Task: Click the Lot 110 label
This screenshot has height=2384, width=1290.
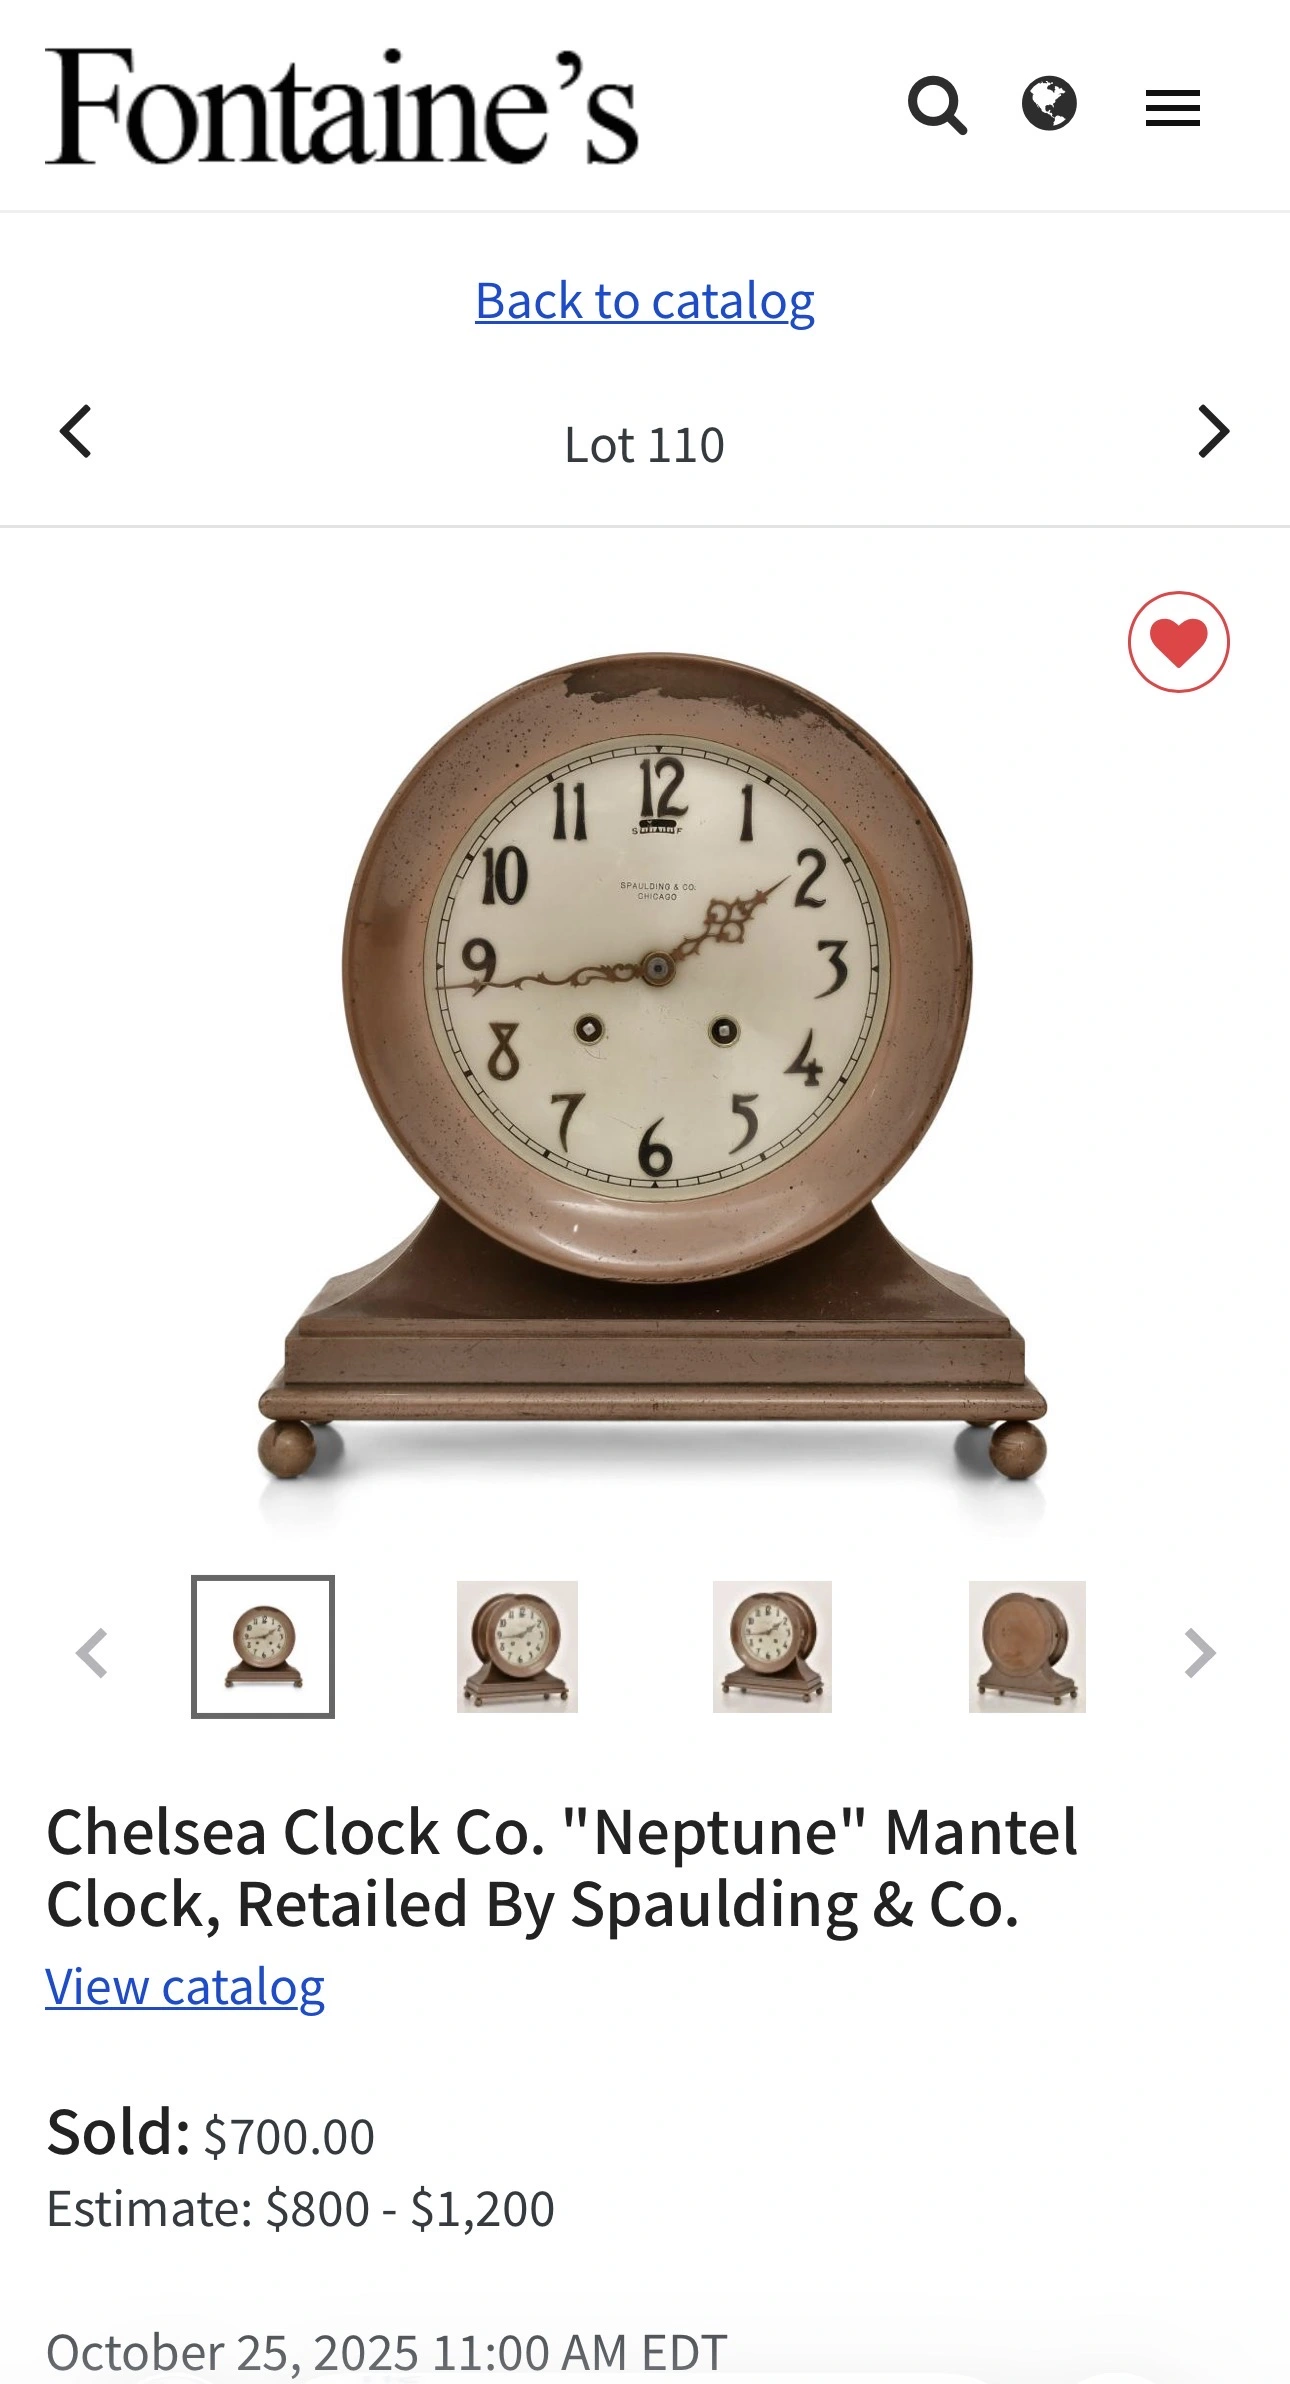Action: [x=645, y=445]
